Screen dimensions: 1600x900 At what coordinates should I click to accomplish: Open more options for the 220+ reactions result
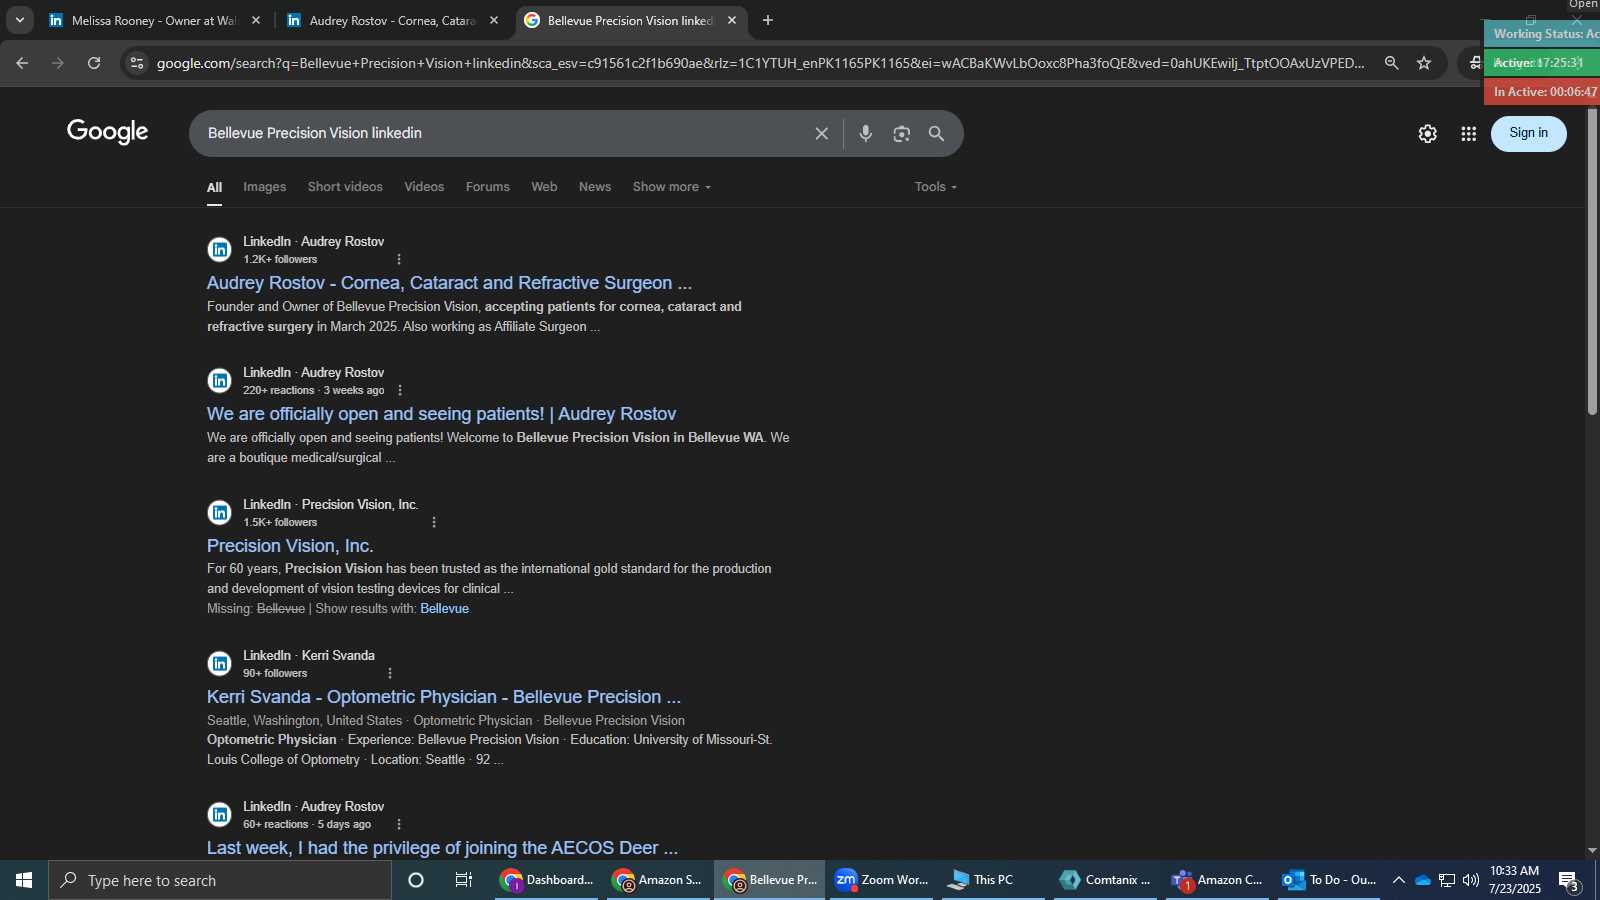click(x=400, y=391)
